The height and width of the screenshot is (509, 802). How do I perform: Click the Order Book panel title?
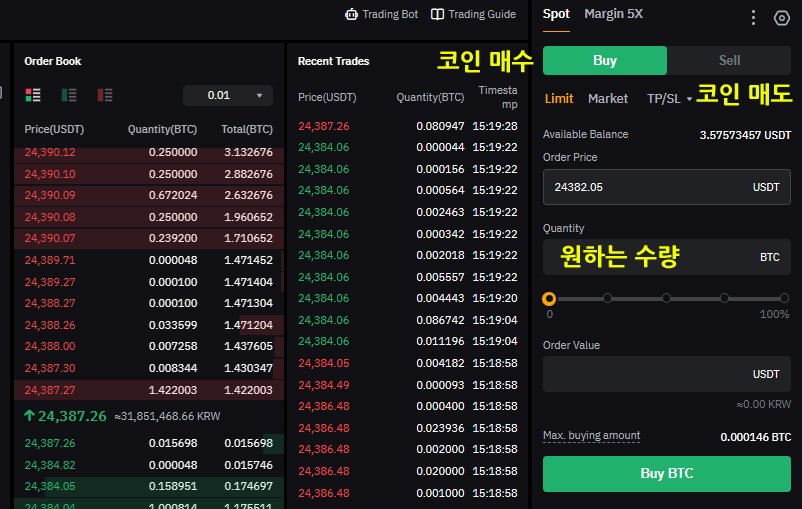pos(53,61)
